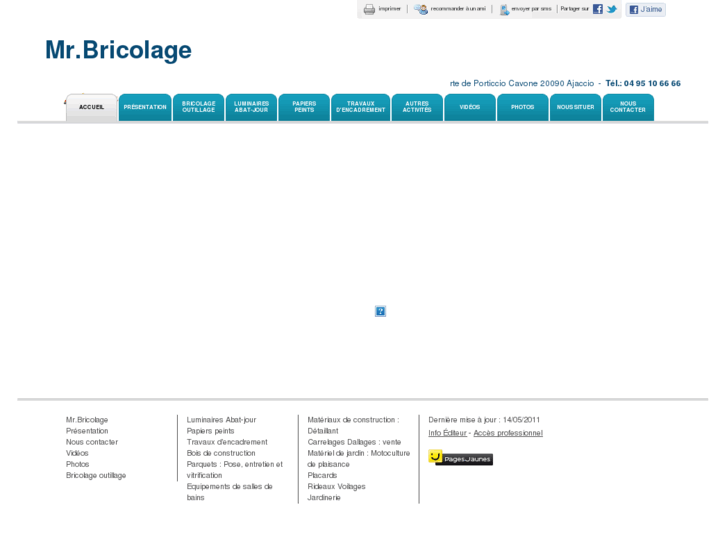This screenshot has height=545, width=727.
Task: Open footer link Présentation
Action: pyautogui.click(x=87, y=431)
